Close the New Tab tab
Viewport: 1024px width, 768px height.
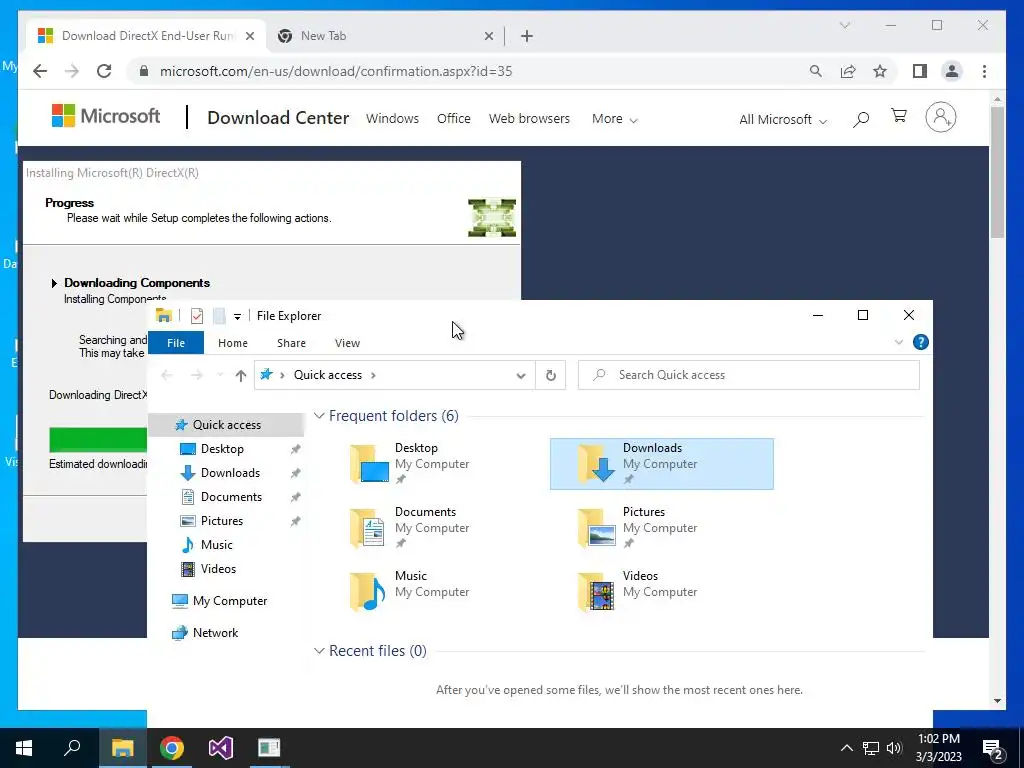click(488, 36)
